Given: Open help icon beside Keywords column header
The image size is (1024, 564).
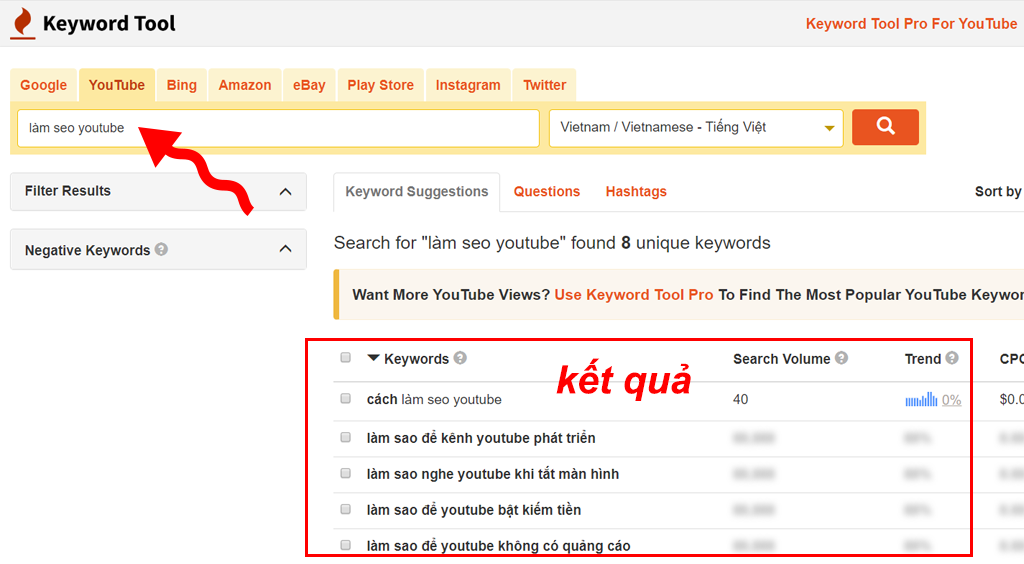Looking at the screenshot, I should pos(460,358).
